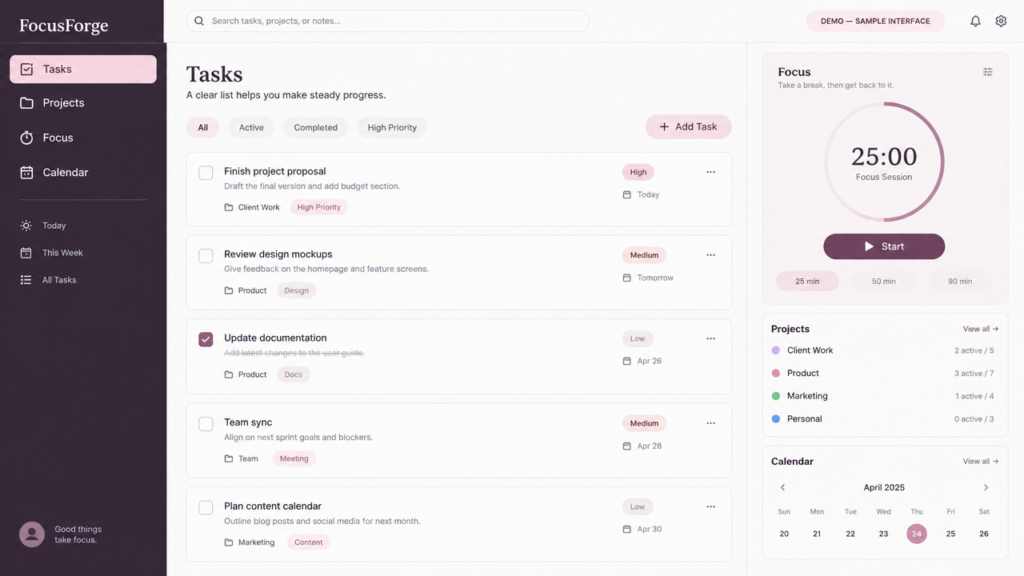Click calendar icon beside Tomorrow due date
The height and width of the screenshot is (576, 1024).
[627, 278]
